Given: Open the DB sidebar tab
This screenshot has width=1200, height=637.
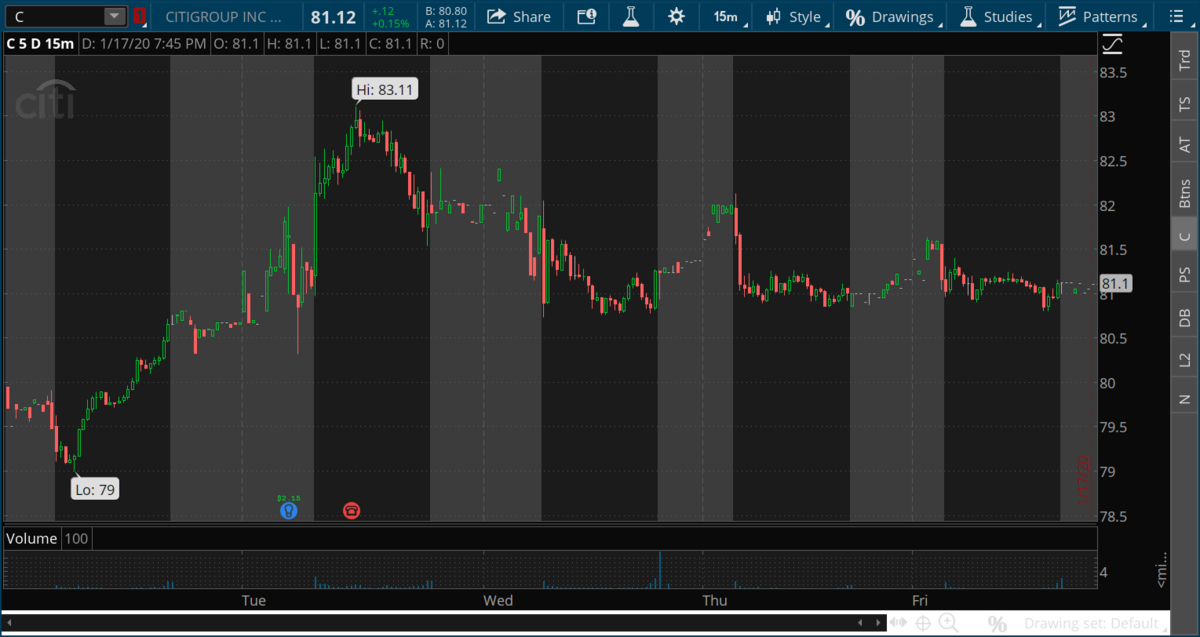Looking at the screenshot, I should click(x=1184, y=317).
